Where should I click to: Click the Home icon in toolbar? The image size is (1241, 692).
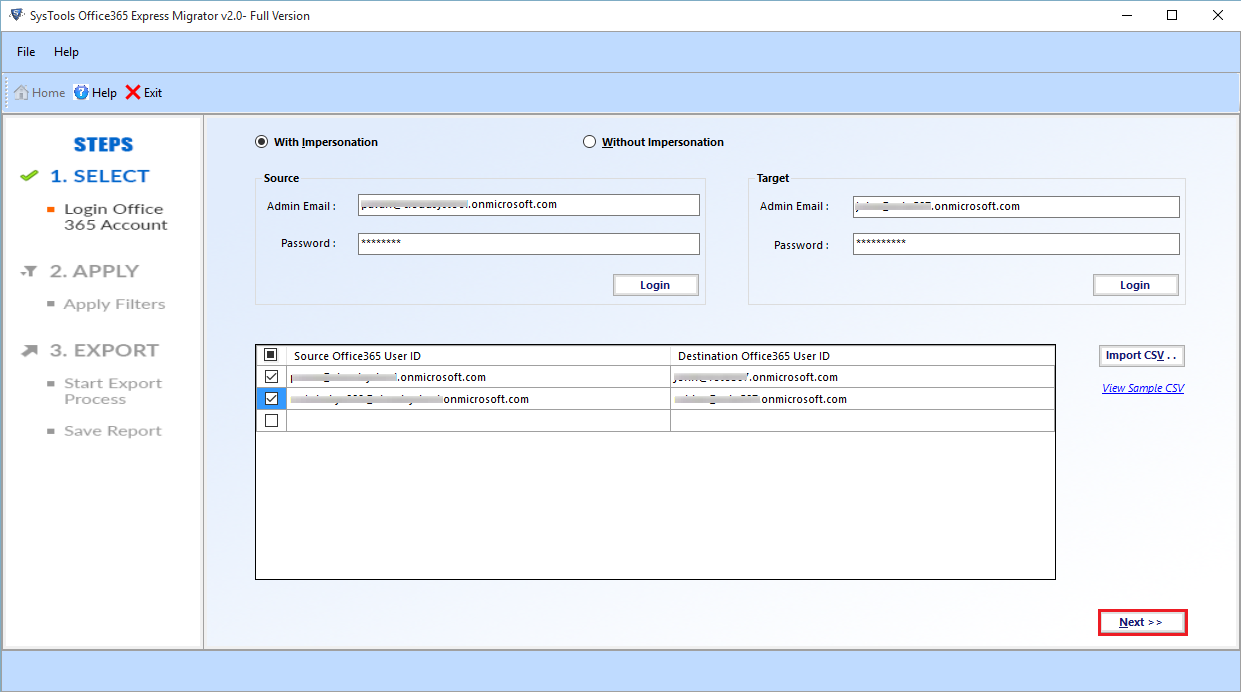pyautogui.click(x=21, y=92)
